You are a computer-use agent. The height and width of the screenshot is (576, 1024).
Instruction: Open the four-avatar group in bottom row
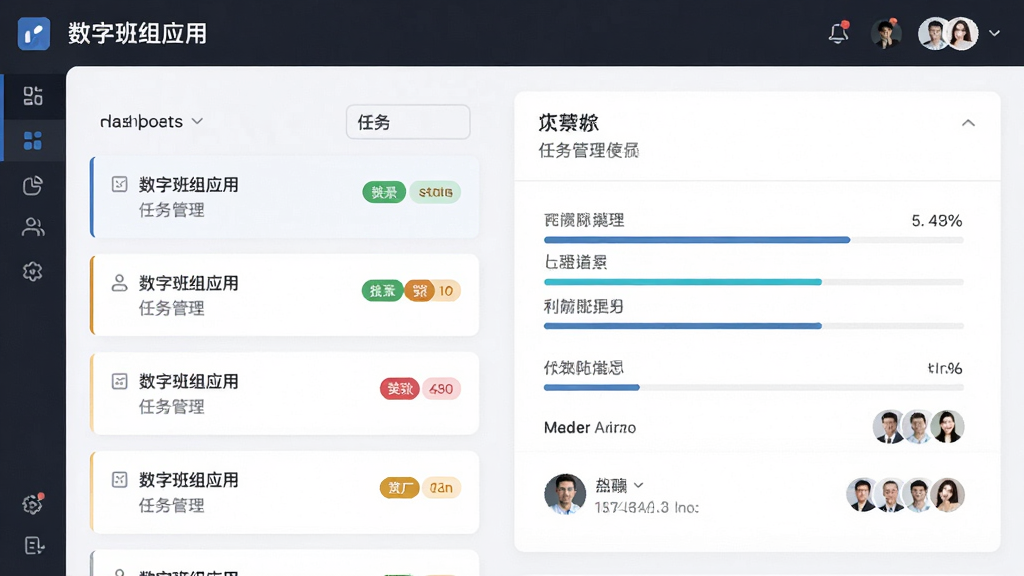[x=905, y=494]
